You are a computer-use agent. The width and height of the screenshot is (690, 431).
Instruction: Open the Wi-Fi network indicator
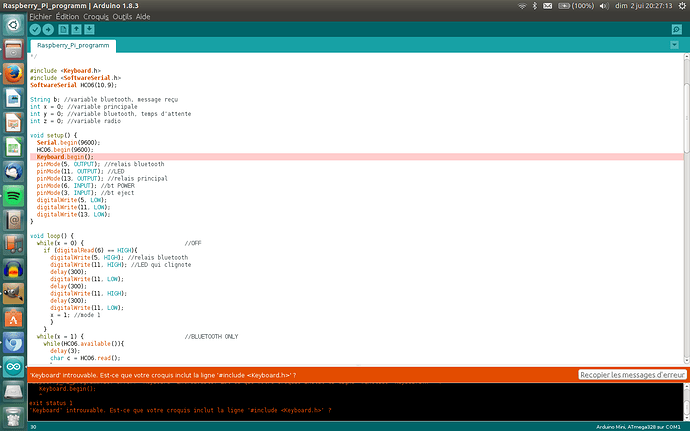point(522,6)
